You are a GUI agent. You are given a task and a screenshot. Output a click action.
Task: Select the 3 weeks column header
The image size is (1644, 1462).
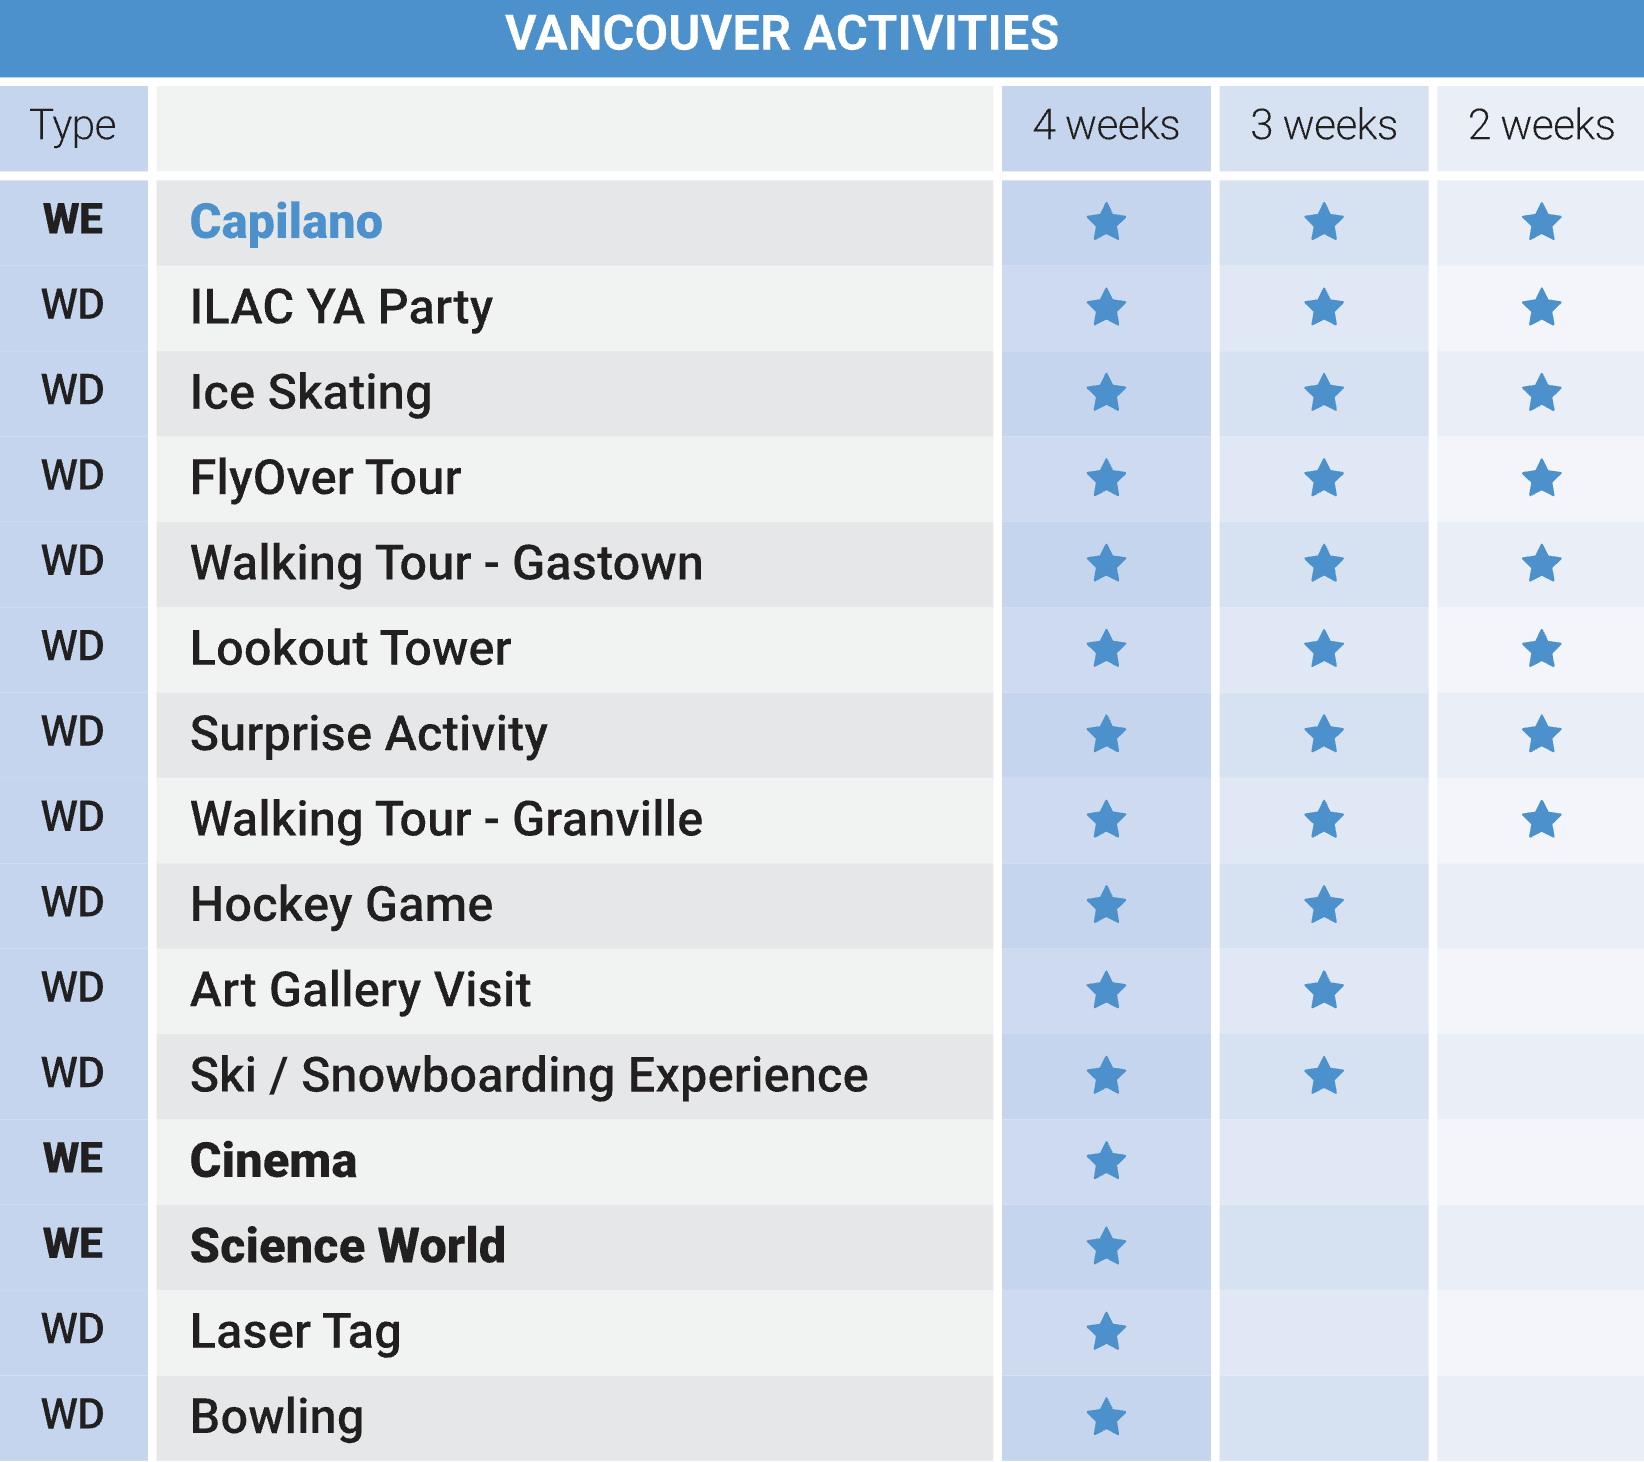pyautogui.click(x=1324, y=127)
